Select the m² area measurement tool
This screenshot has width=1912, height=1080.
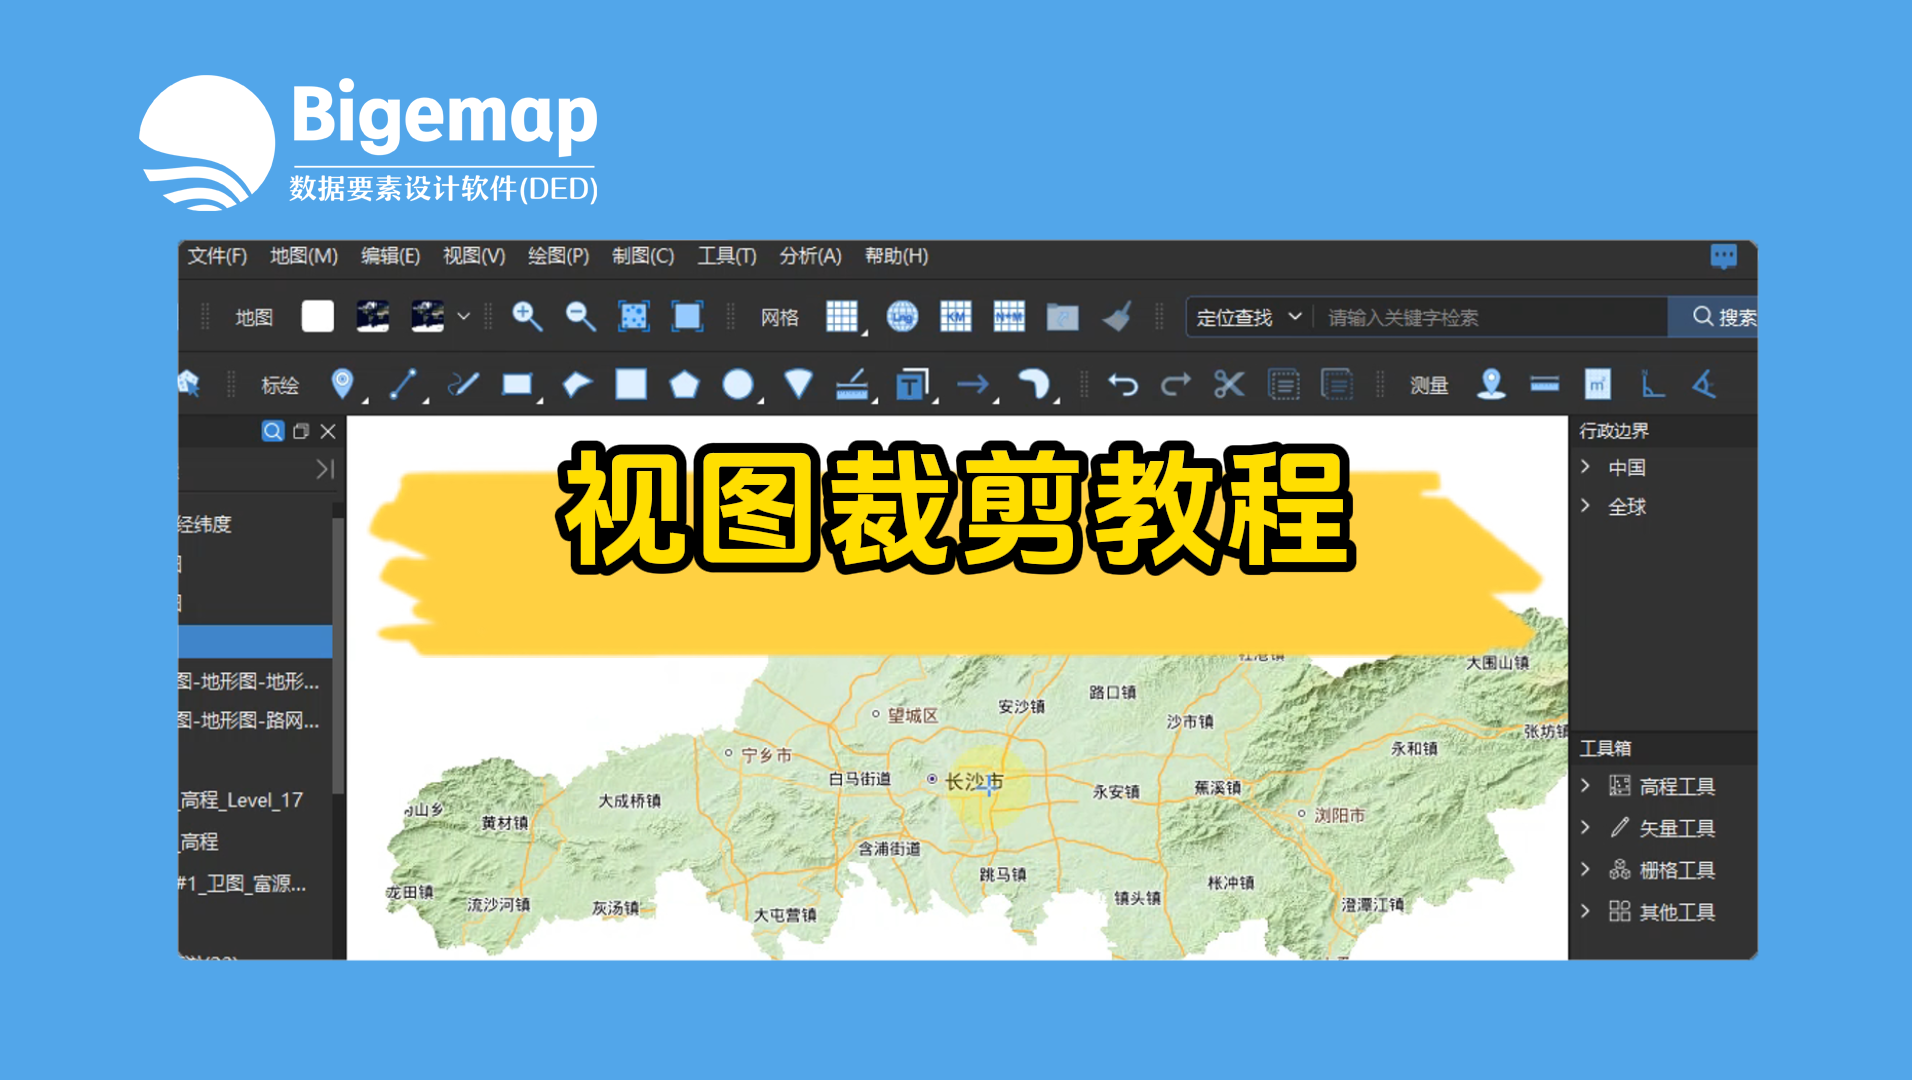[x=1597, y=385]
